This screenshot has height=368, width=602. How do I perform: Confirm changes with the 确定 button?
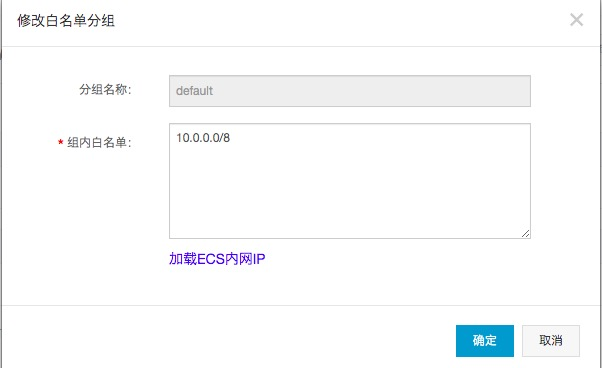click(485, 341)
